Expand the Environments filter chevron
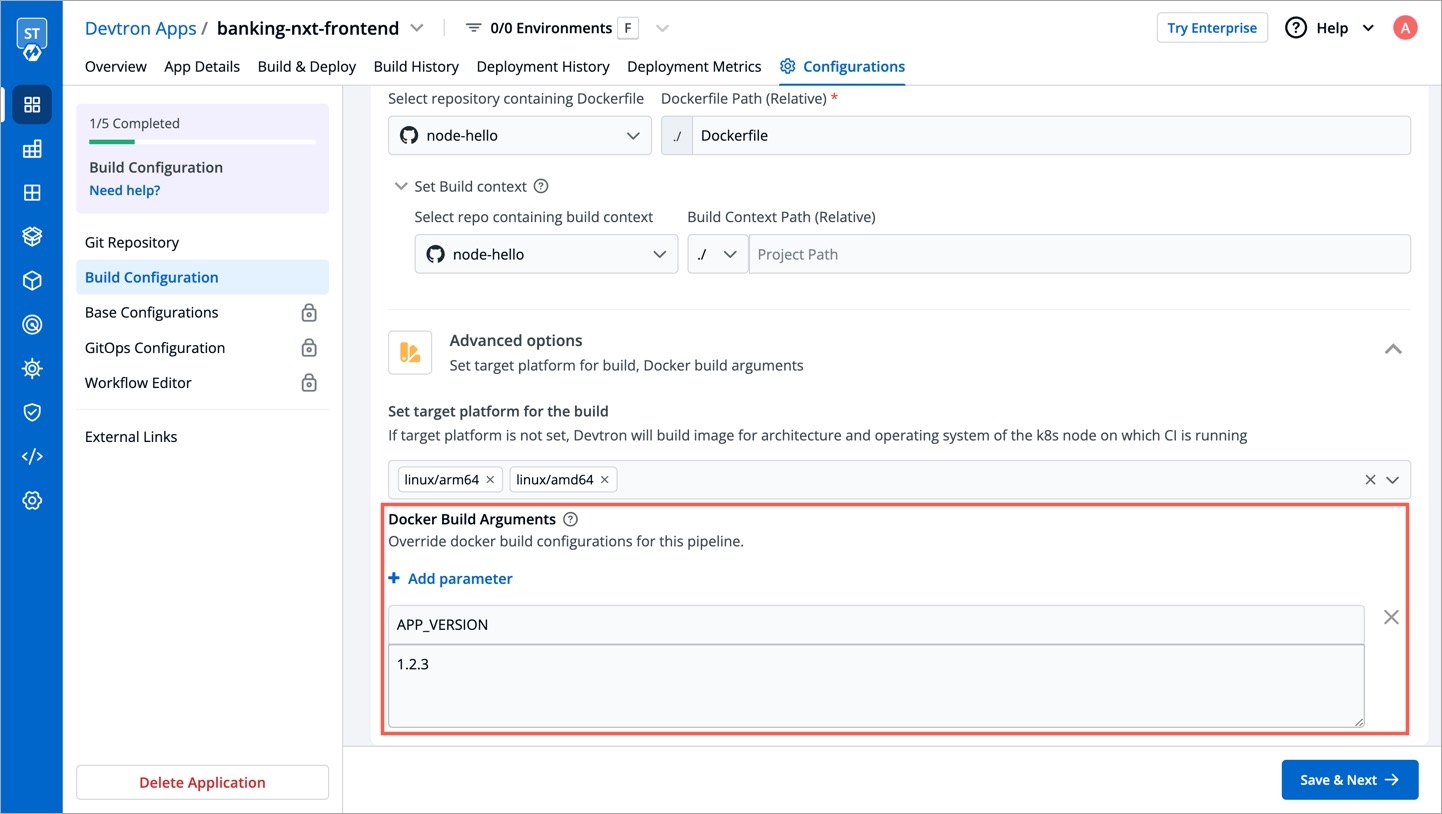Viewport: 1442px width, 814px height. [661, 28]
